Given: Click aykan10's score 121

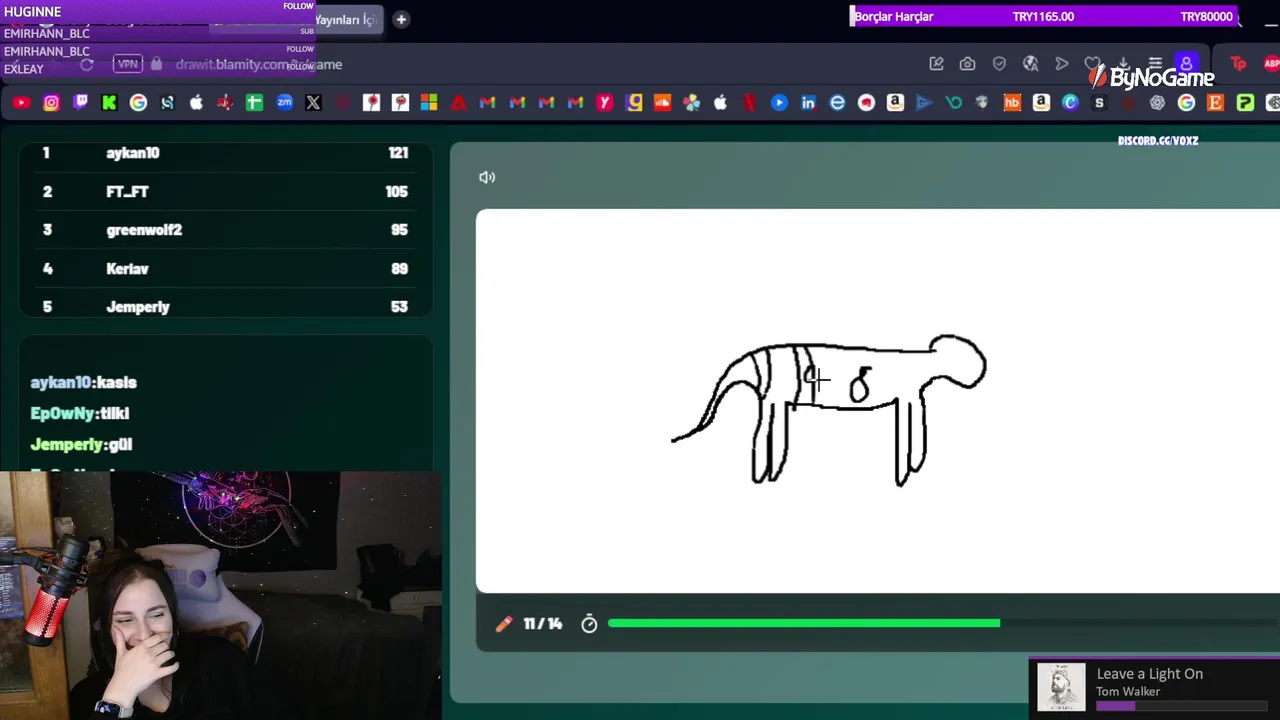Looking at the screenshot, I should click(398, 153).
